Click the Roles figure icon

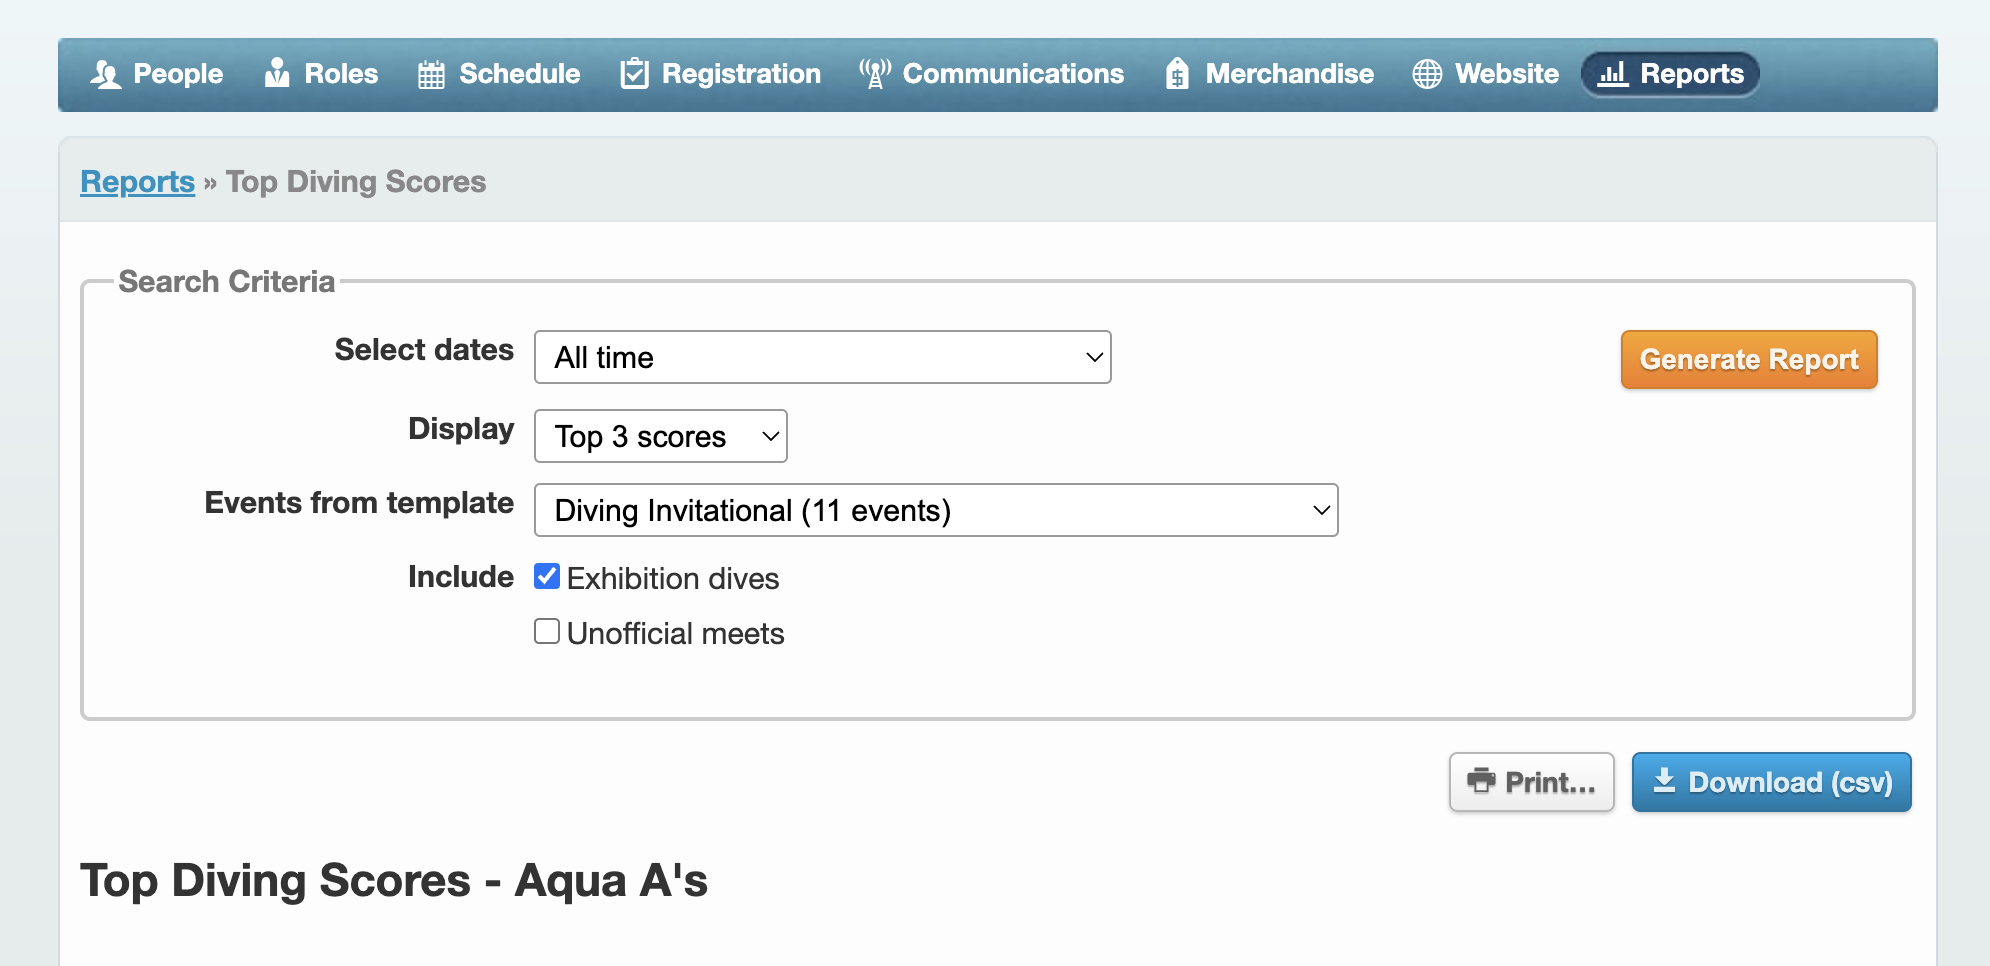coord(277,73)
